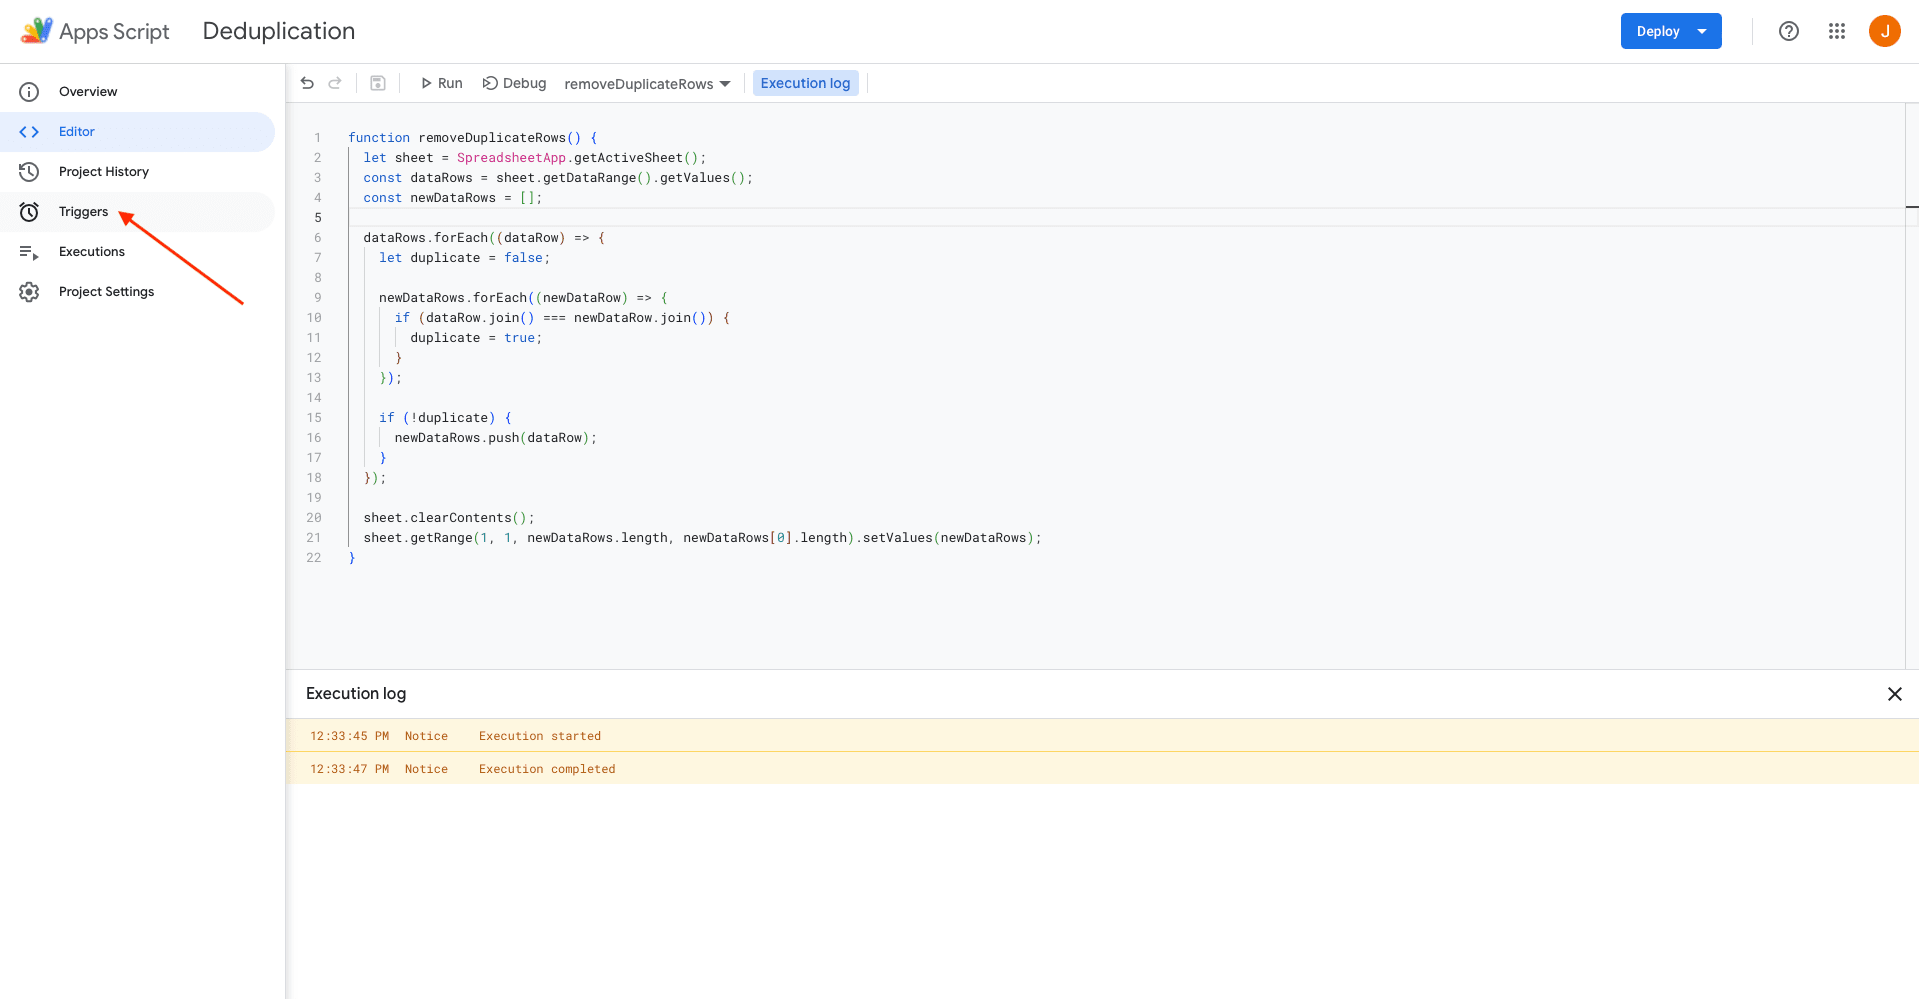This screenshot has height=999, width=1919.
Task: Click the Deploy button
Action: [x=1658, y=31]
